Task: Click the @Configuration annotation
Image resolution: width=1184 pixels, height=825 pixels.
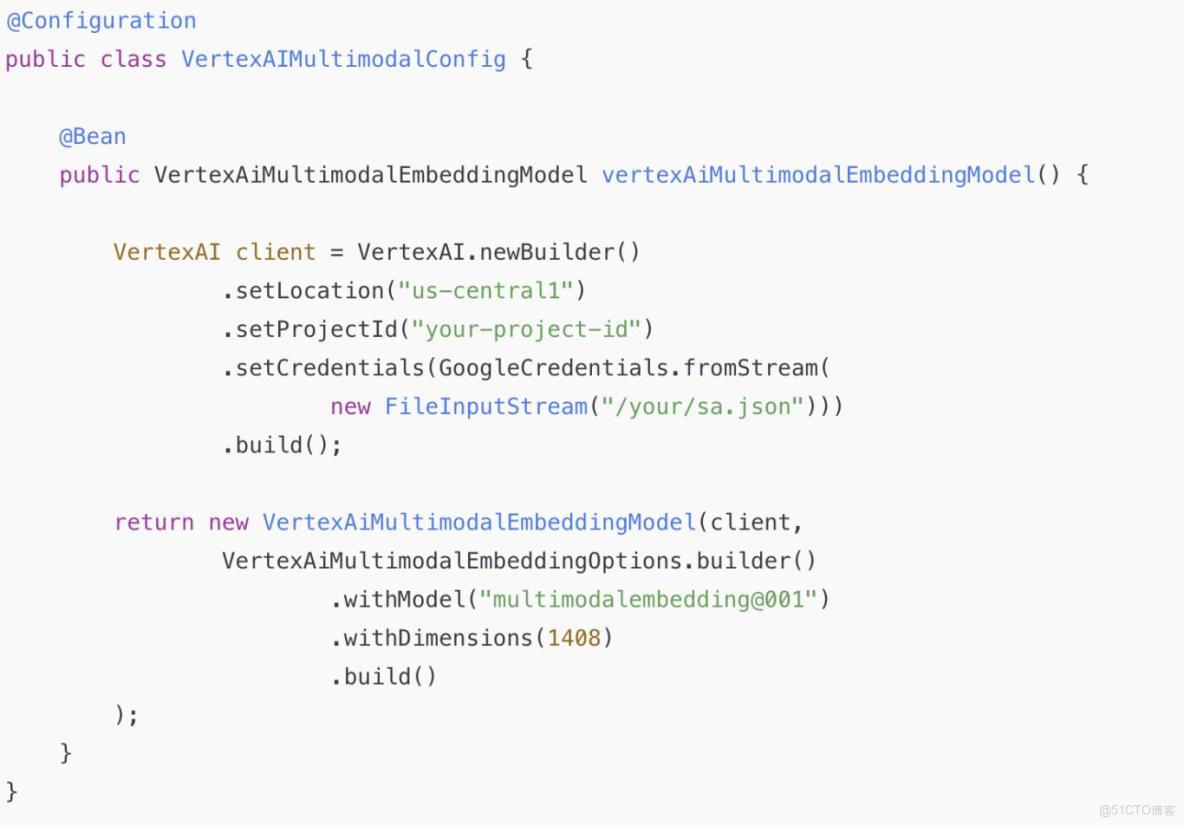Action: click(101, 21)
